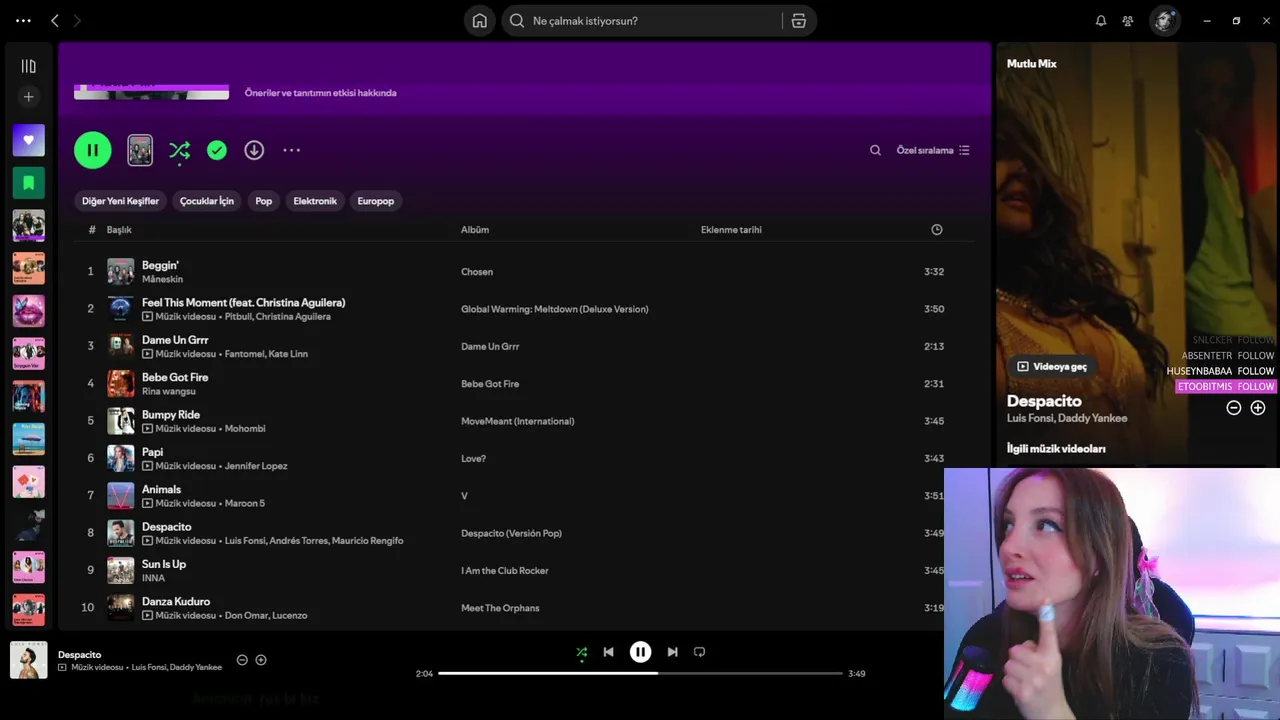Open Maroon 5 artist link
This screenshot has width=1280, height=720.
[245, 503]
